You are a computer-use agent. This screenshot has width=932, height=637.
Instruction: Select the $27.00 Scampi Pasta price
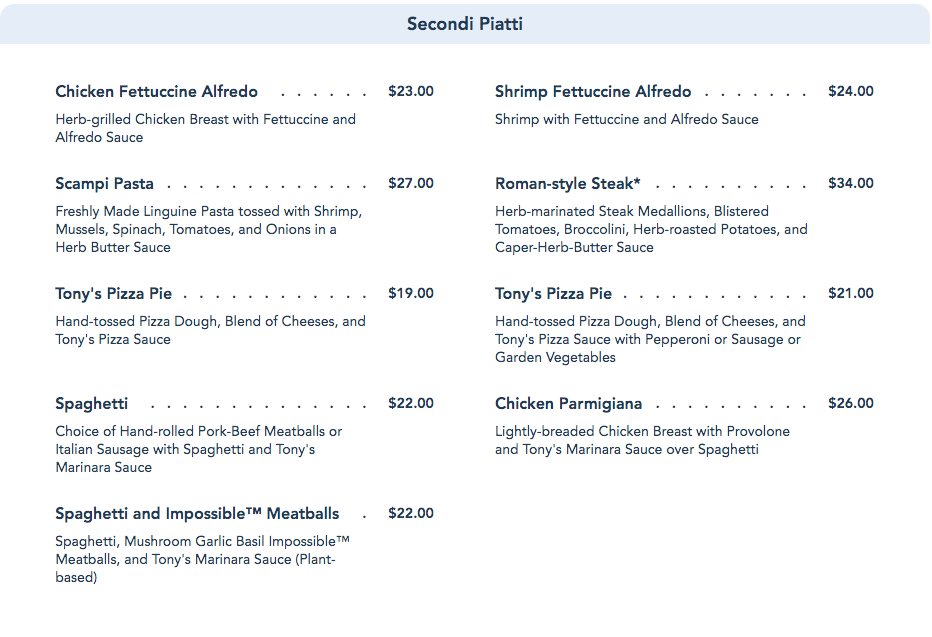point(410,184)
